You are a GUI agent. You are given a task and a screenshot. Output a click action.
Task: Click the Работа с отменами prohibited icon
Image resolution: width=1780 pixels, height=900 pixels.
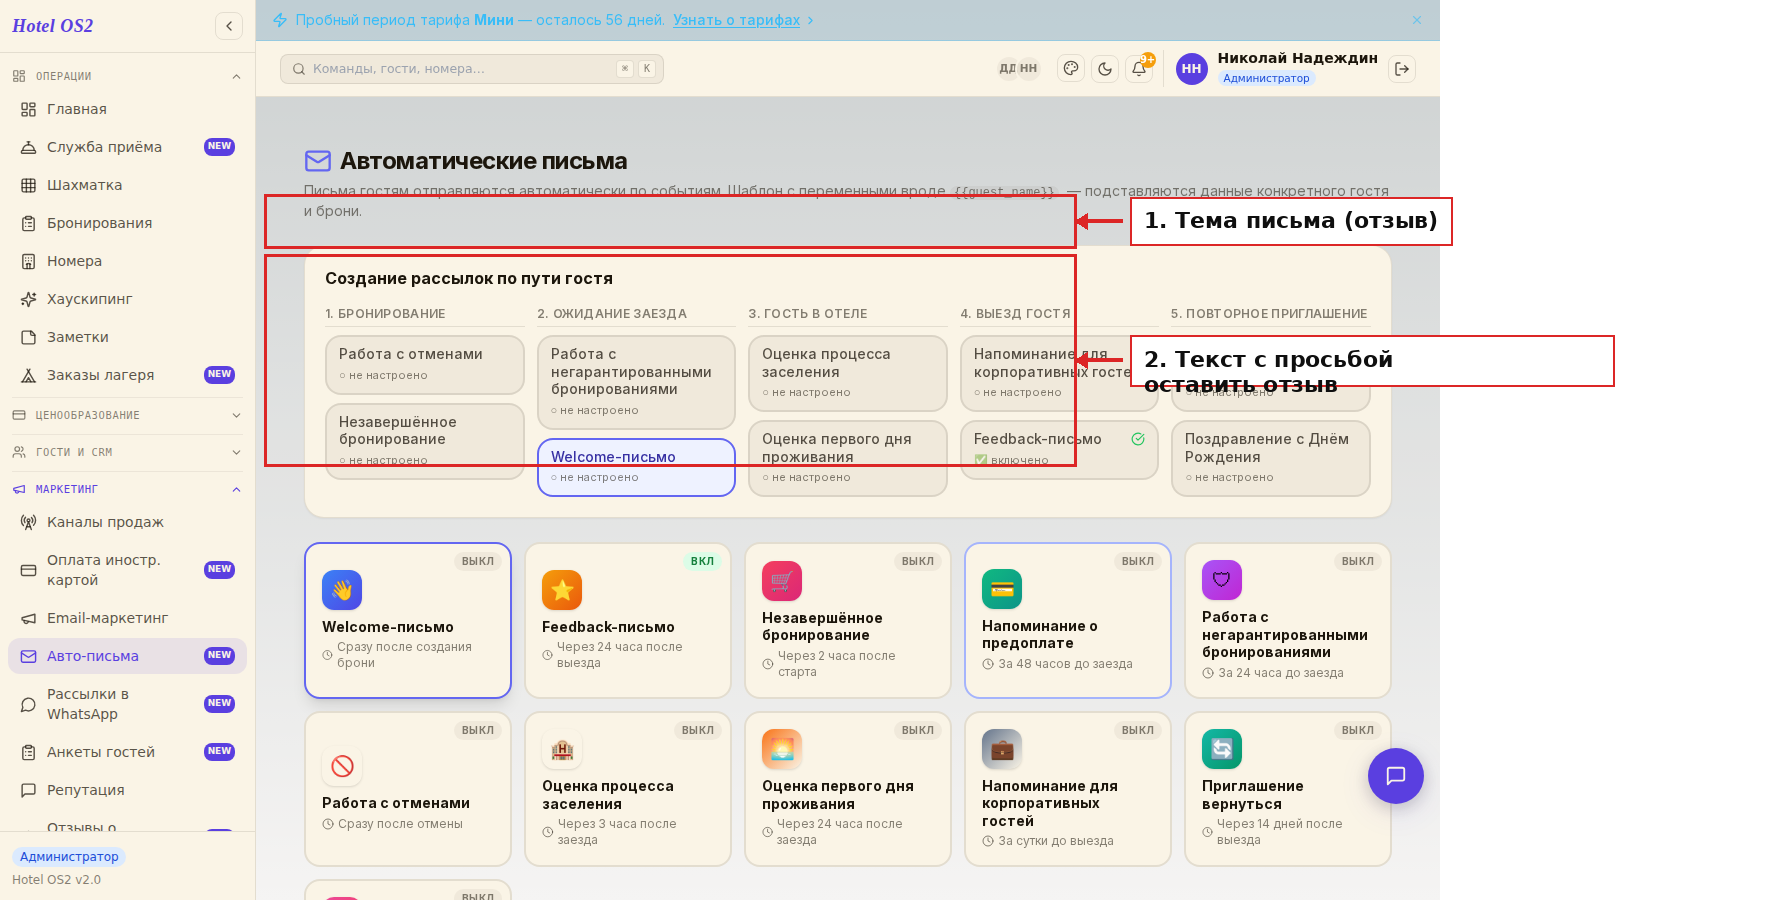pyautogui.click(x=342, y=766)
